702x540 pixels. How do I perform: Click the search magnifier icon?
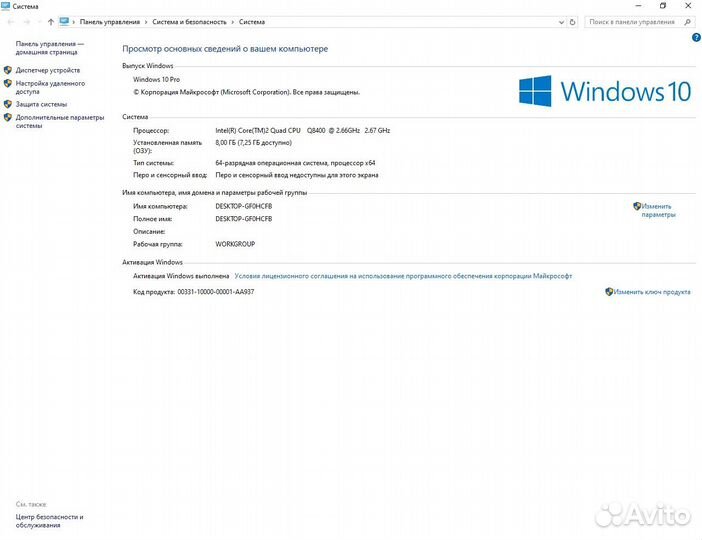coord(688,22)
